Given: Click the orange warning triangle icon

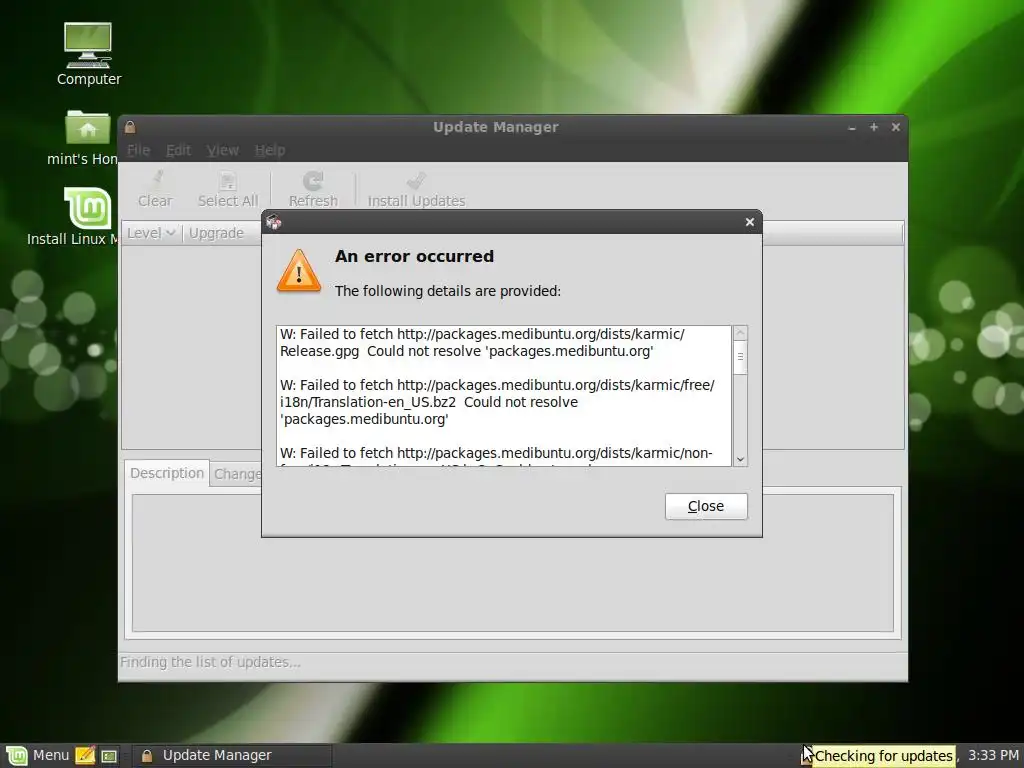Looking at the screenshot, I should (x=298, y=270).
